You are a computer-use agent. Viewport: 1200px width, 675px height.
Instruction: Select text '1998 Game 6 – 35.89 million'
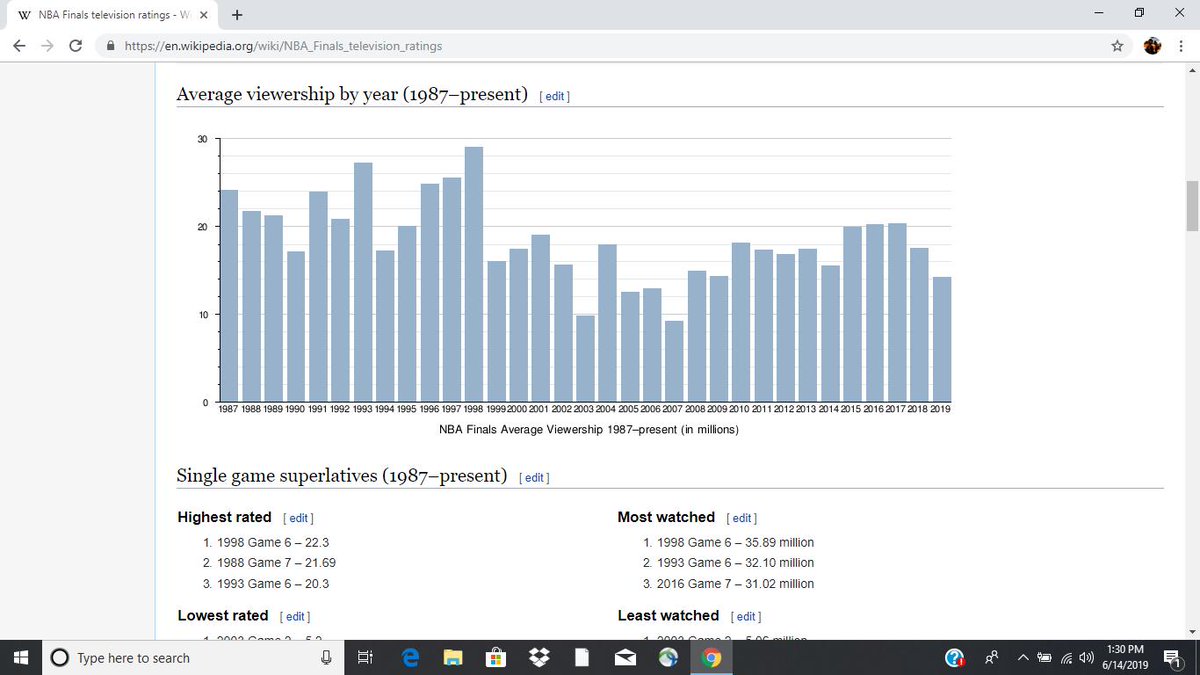pos(735,542)
